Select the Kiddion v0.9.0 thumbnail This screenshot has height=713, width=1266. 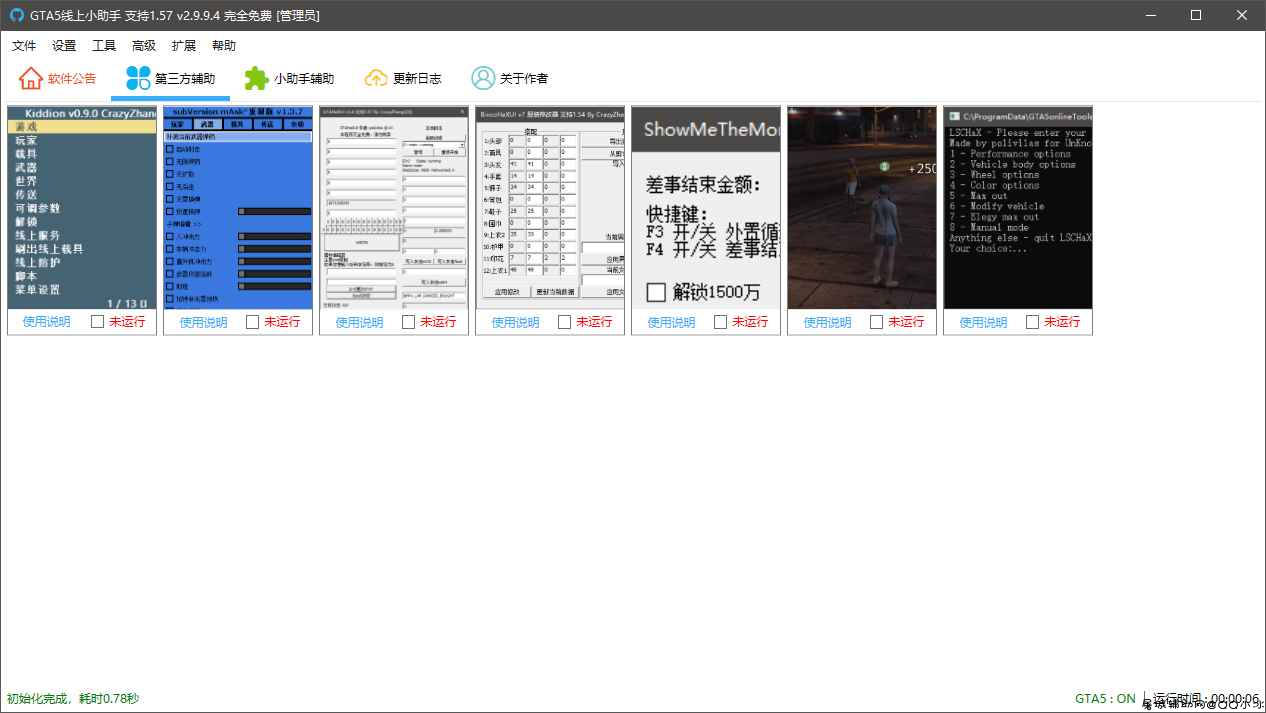coord(82,208)
